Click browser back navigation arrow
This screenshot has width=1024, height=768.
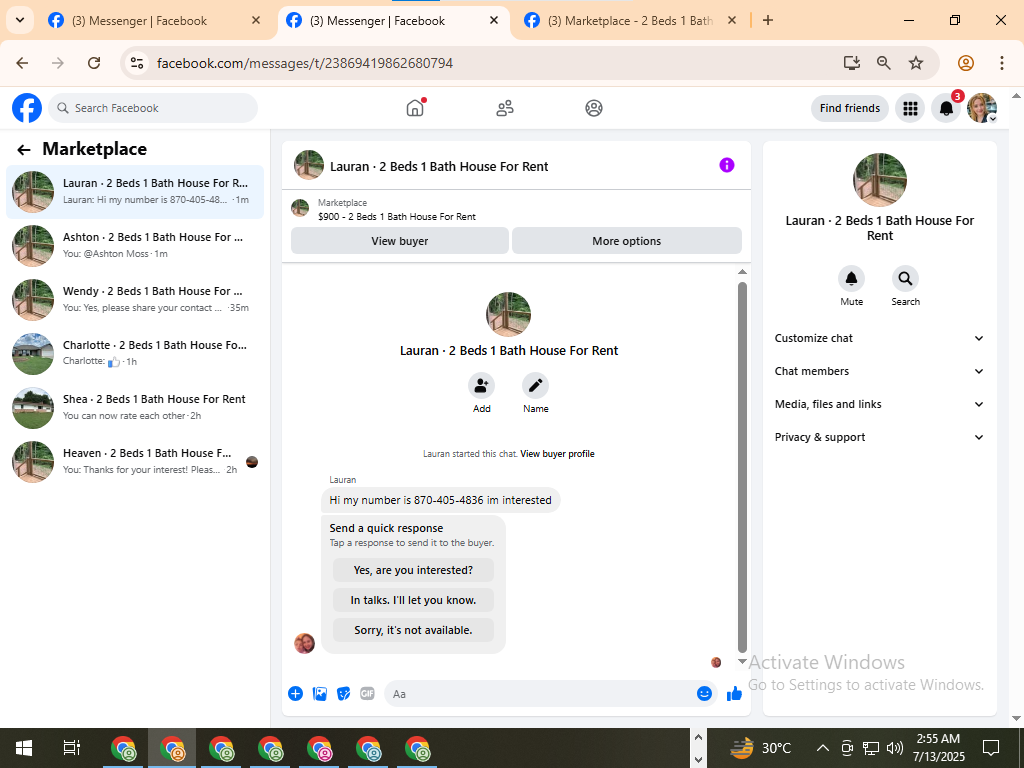[x=22, y=63]
